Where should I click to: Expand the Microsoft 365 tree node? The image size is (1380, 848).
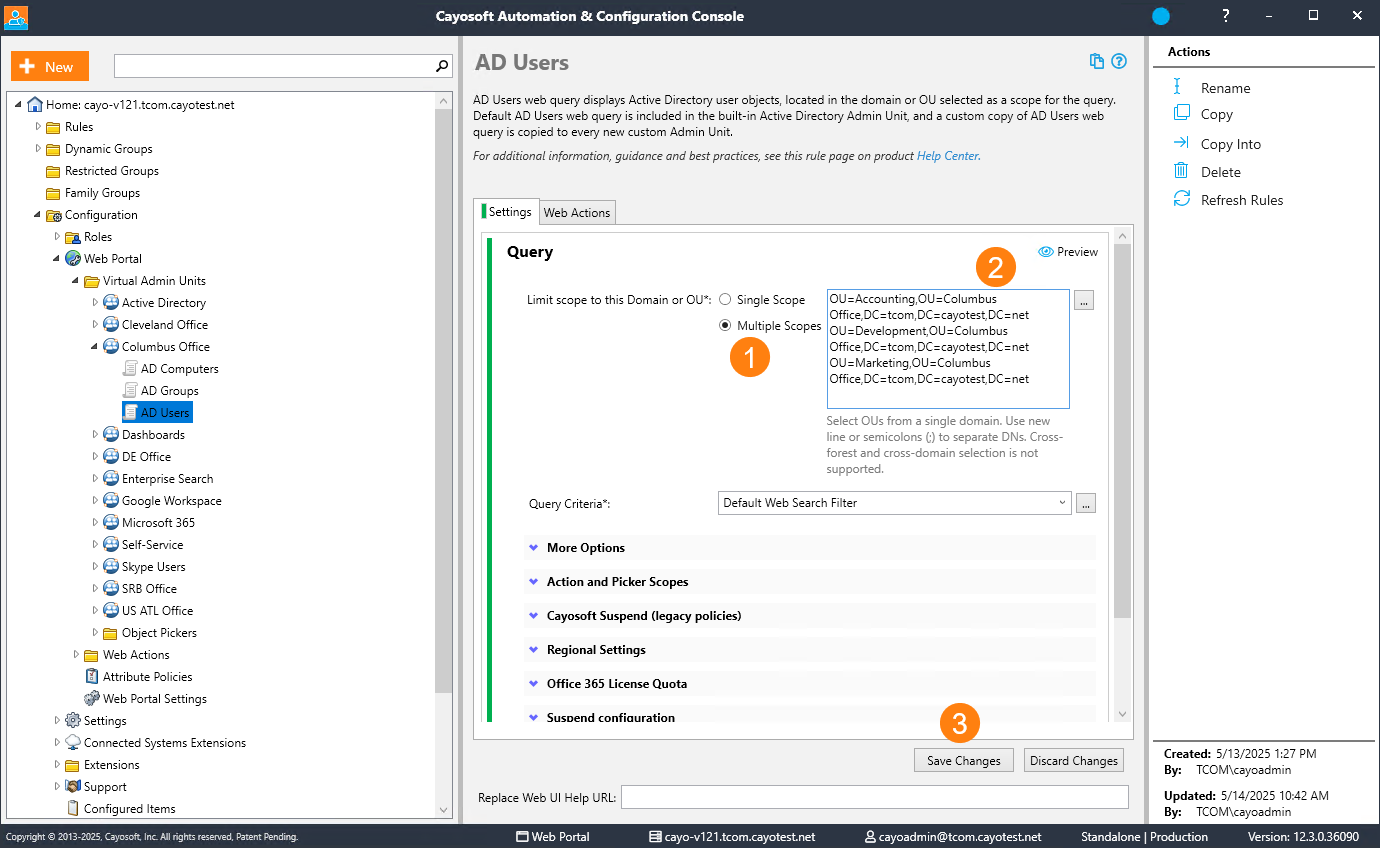point(95,522)
